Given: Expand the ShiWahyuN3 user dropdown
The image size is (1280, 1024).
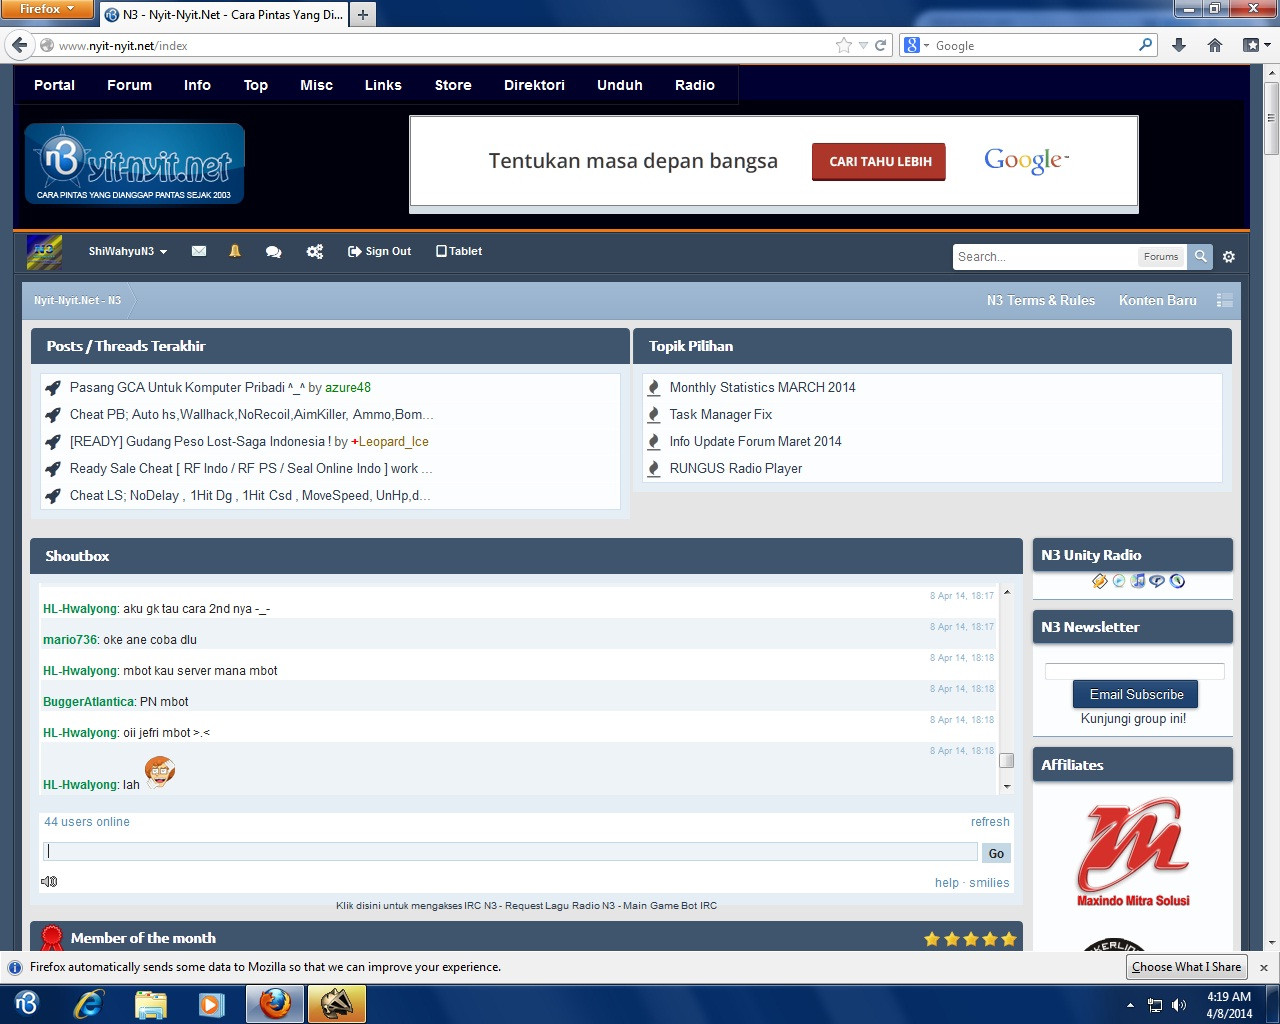Looking at the screenshot, I should click(128, 252).
